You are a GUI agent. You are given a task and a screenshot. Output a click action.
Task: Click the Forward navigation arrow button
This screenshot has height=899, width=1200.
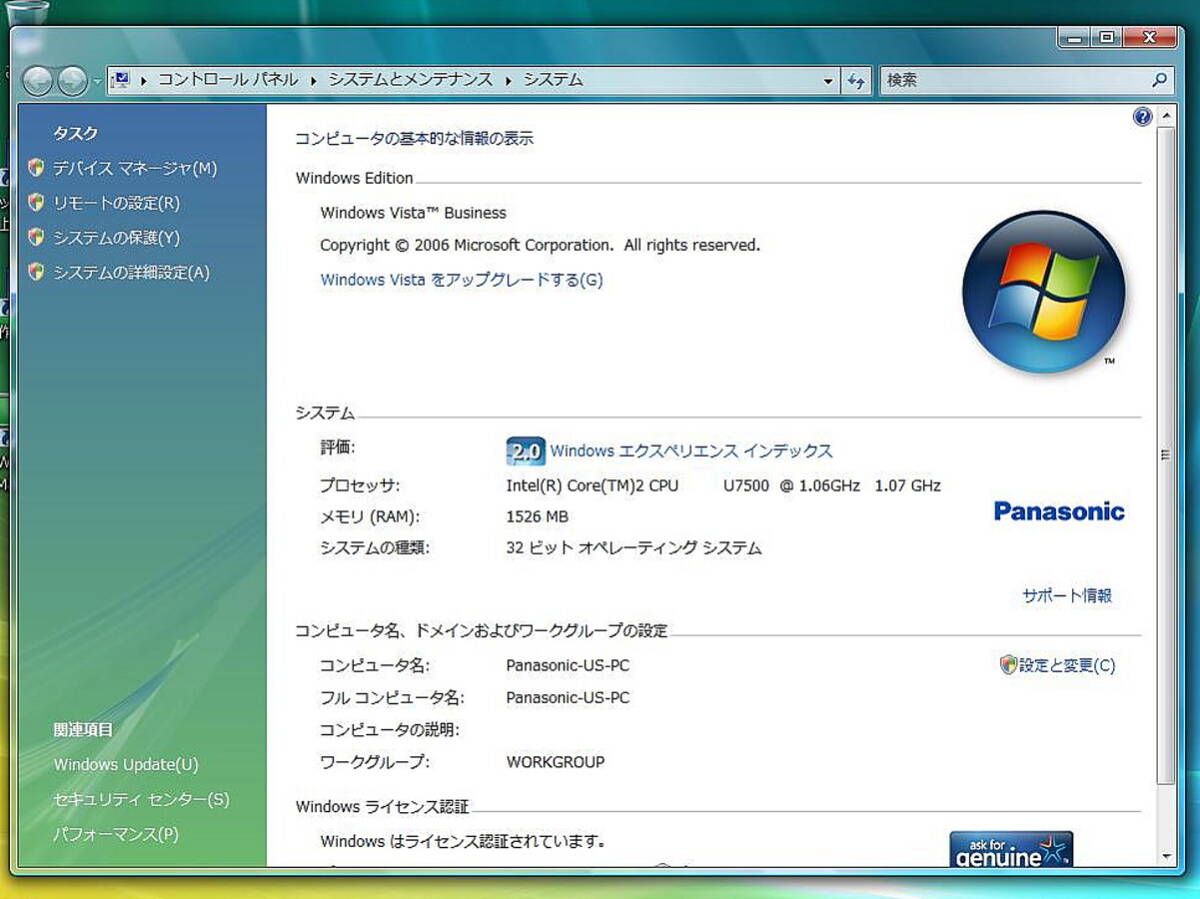coord(72,81)
